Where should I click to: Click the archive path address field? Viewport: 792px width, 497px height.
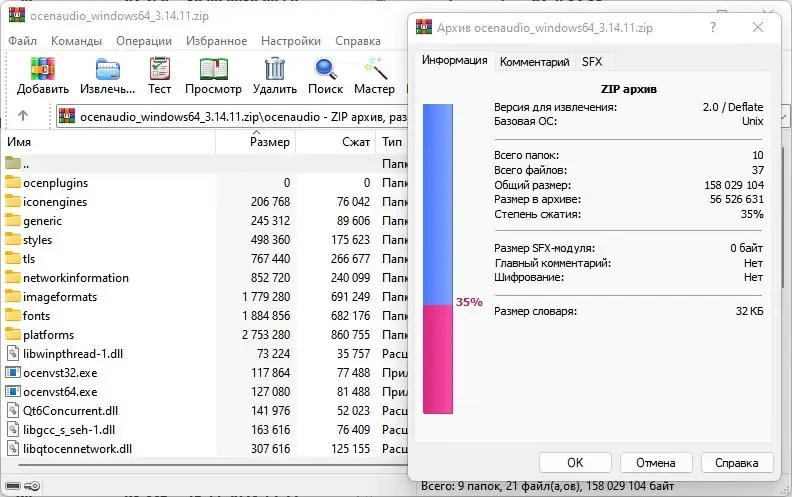point(232,117)
